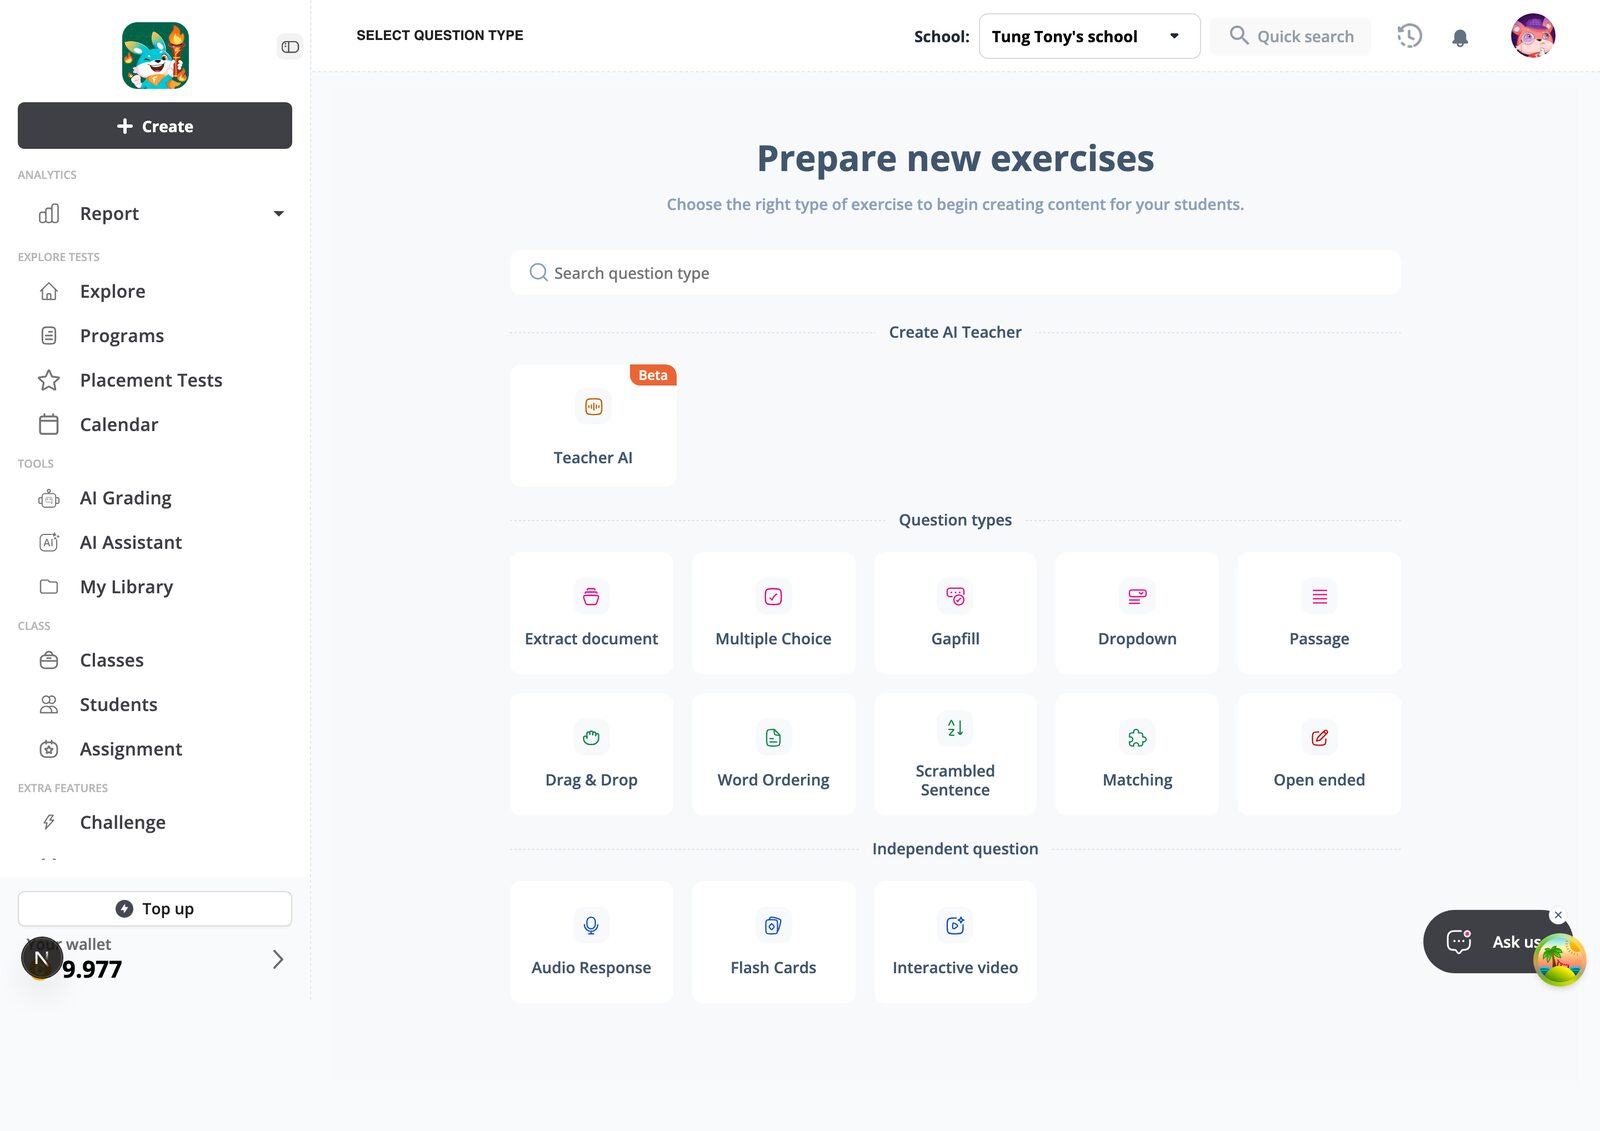Click the Top up button

155,909
